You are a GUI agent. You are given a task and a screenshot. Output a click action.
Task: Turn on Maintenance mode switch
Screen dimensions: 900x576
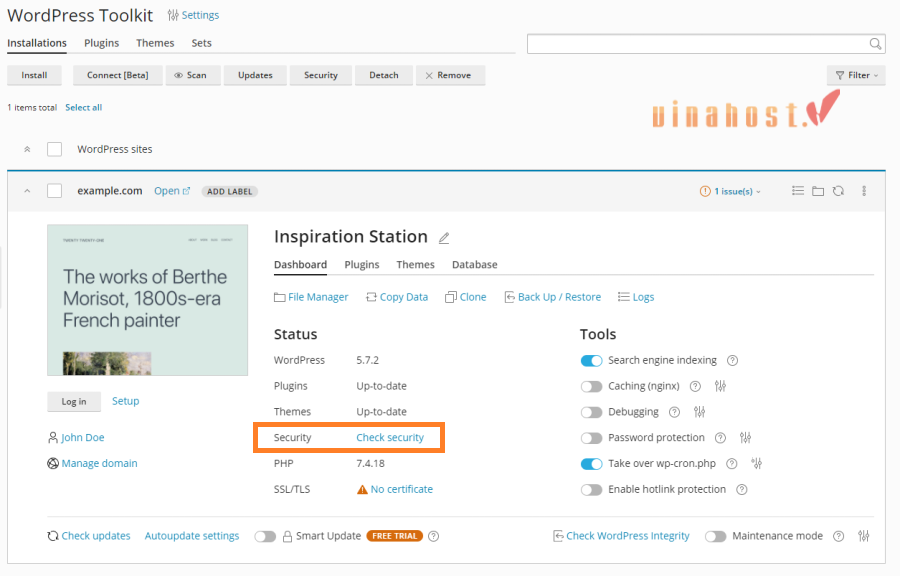pos(716,536)
